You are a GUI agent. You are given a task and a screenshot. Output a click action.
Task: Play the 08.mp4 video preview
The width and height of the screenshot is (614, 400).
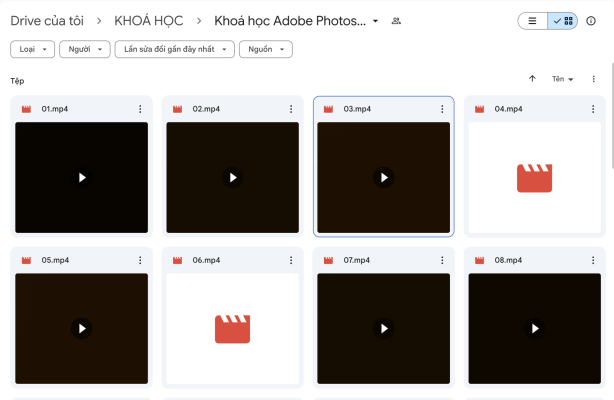[x=535, y=328]
